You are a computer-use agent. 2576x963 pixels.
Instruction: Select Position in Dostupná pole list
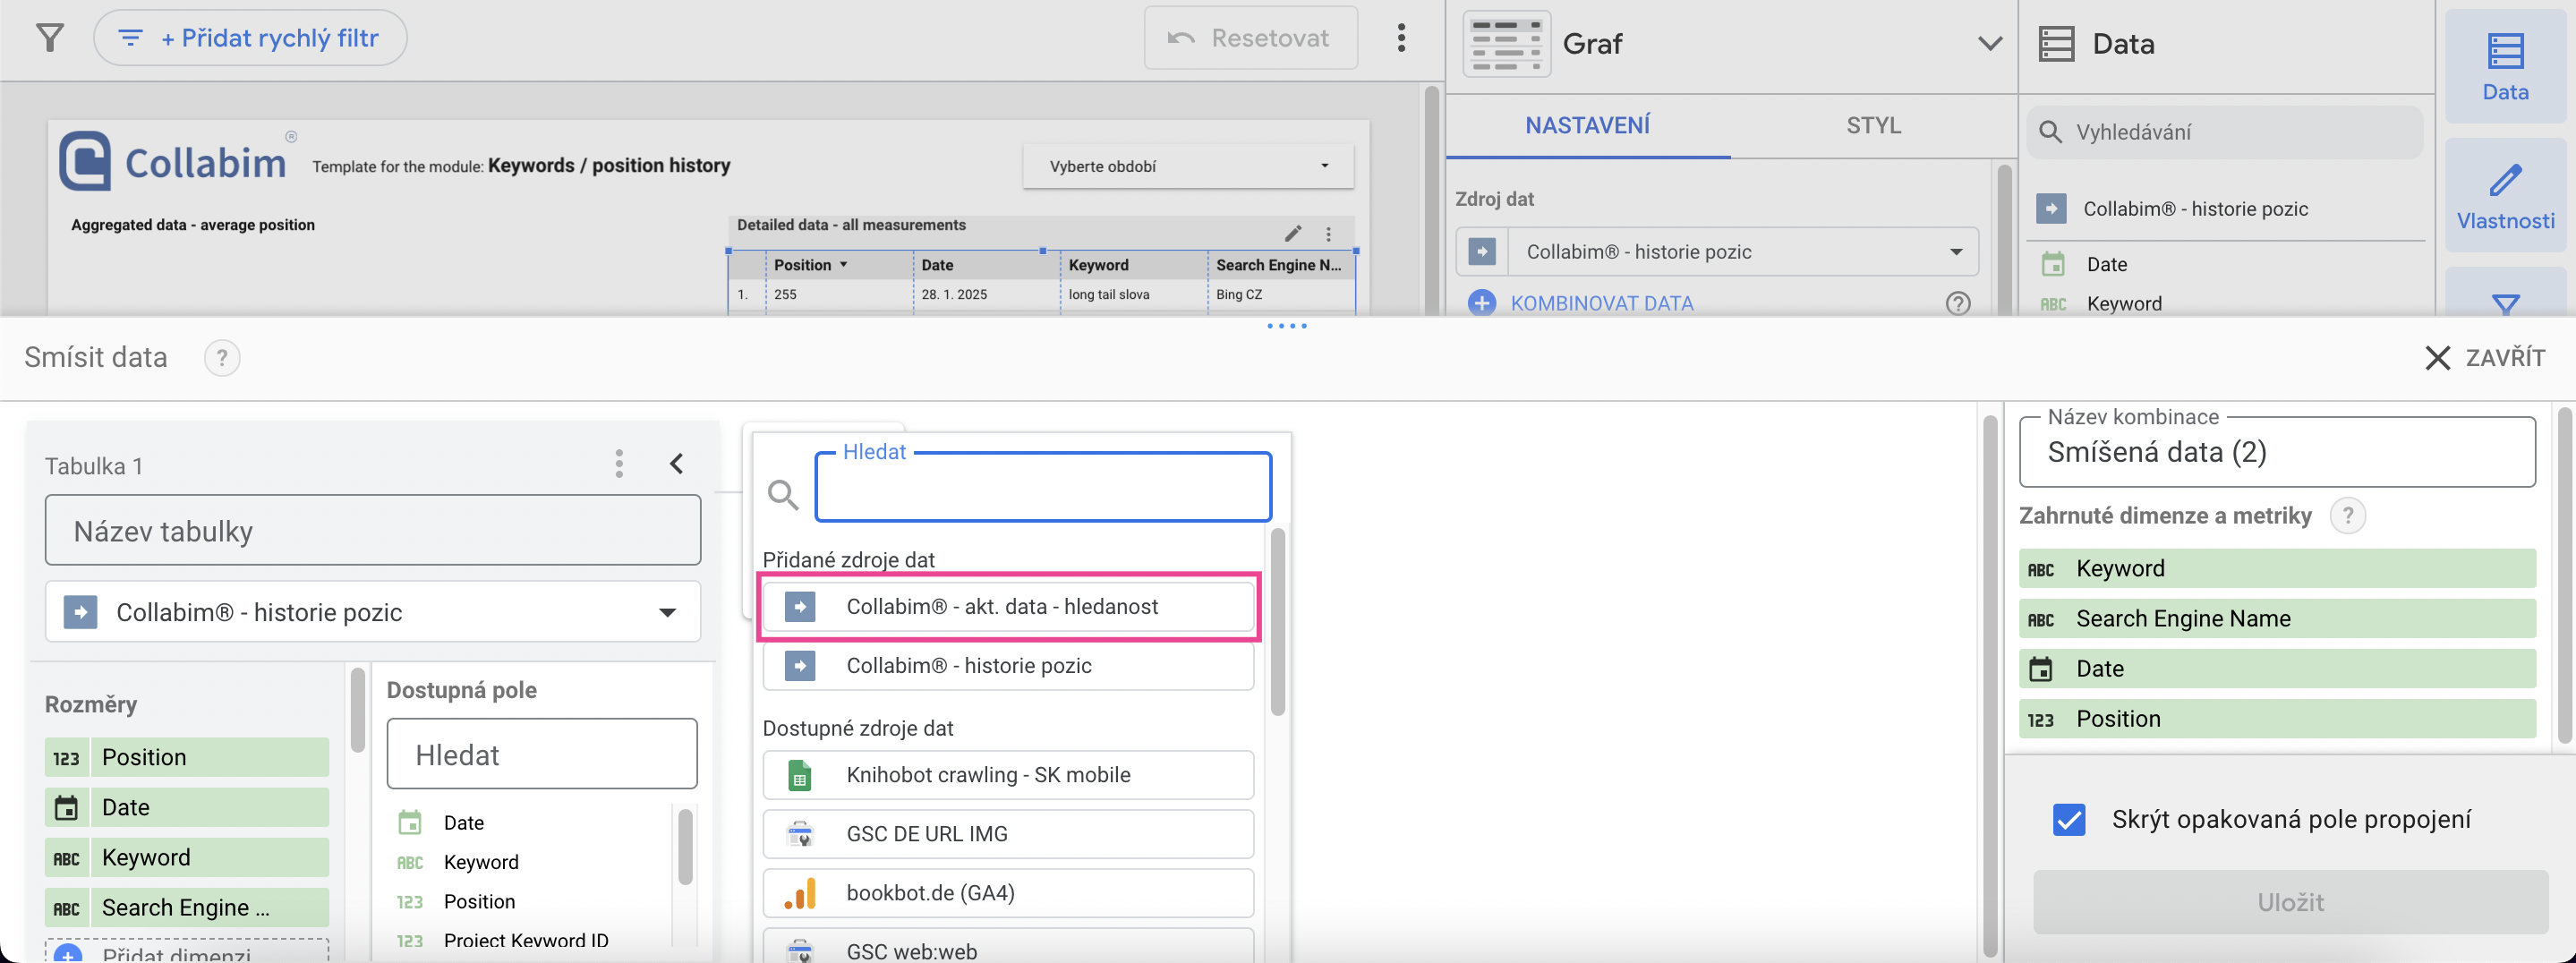tap(479, 902)
